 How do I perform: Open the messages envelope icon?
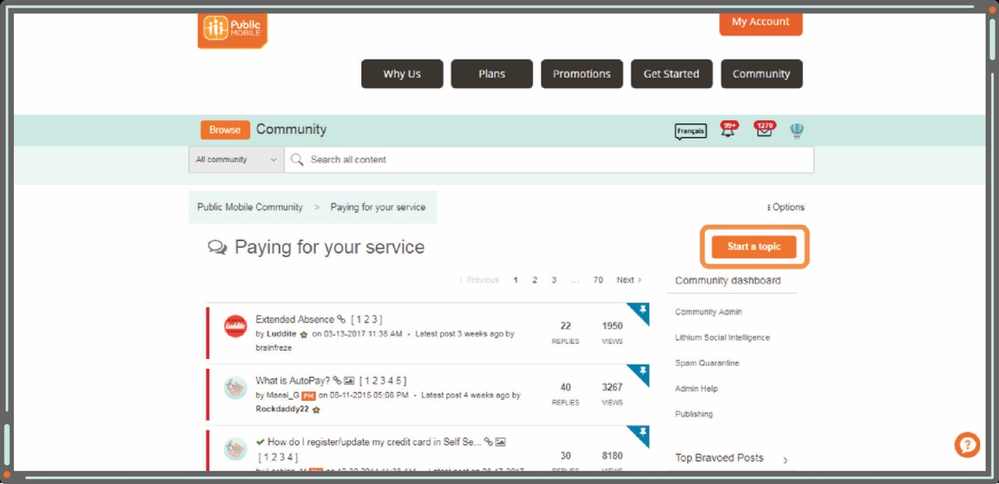(764, 131)
